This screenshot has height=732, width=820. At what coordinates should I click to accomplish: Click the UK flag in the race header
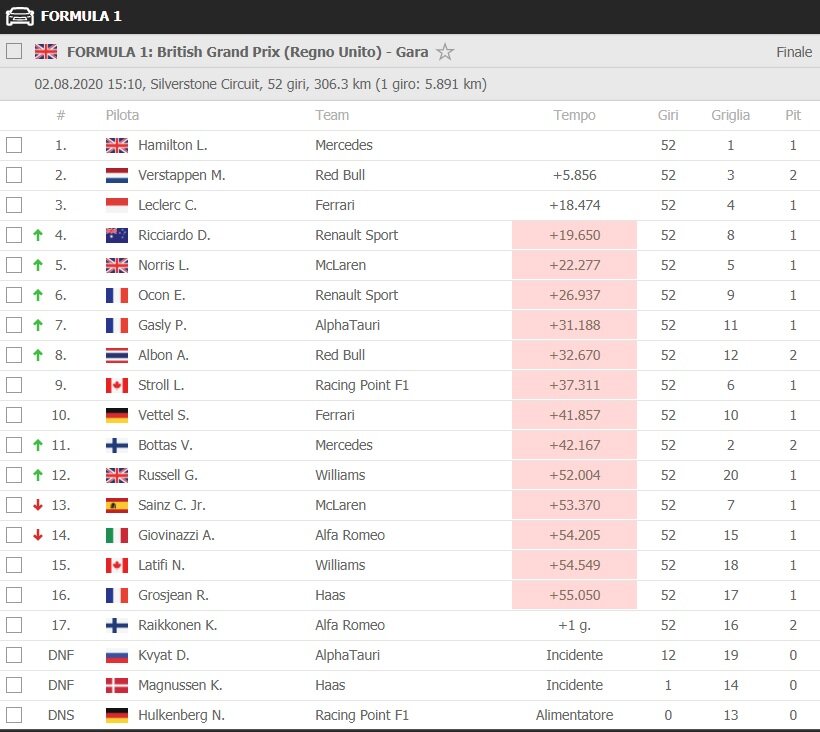(46, 52)
